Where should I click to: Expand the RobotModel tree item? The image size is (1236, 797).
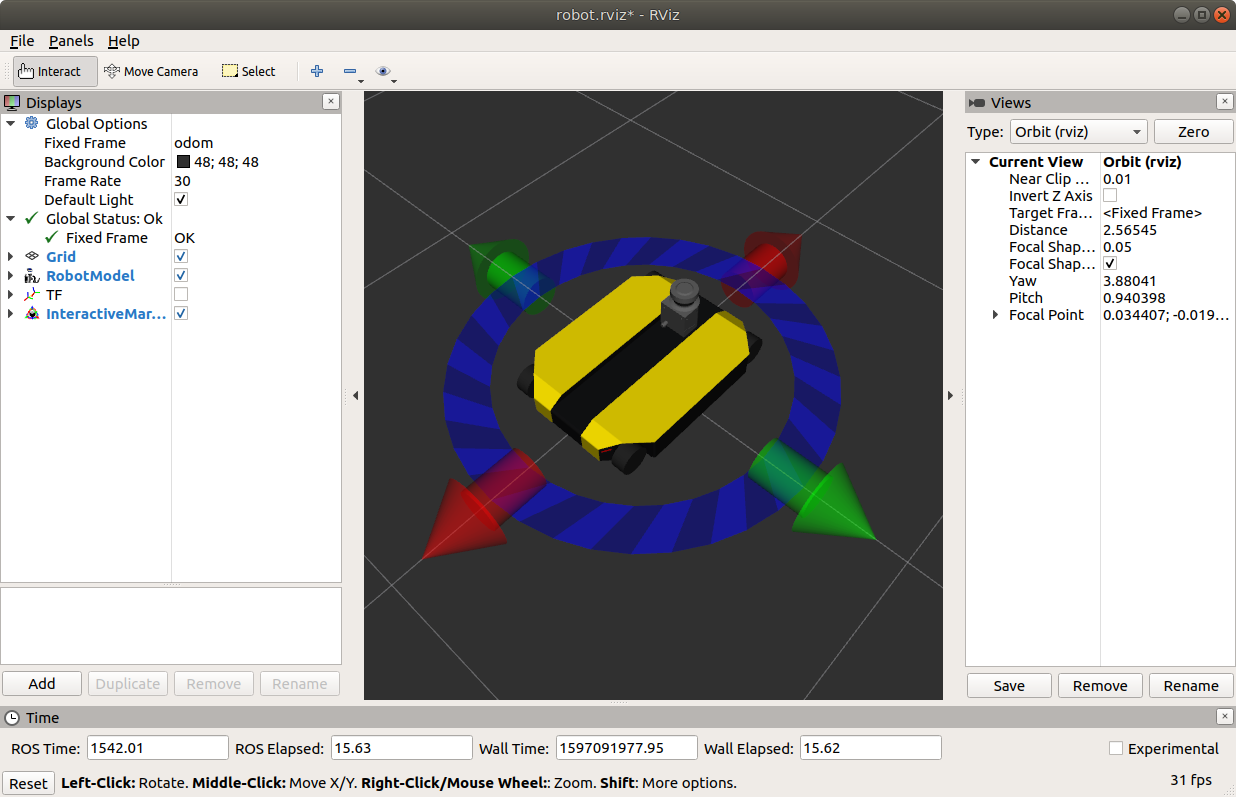11,276
